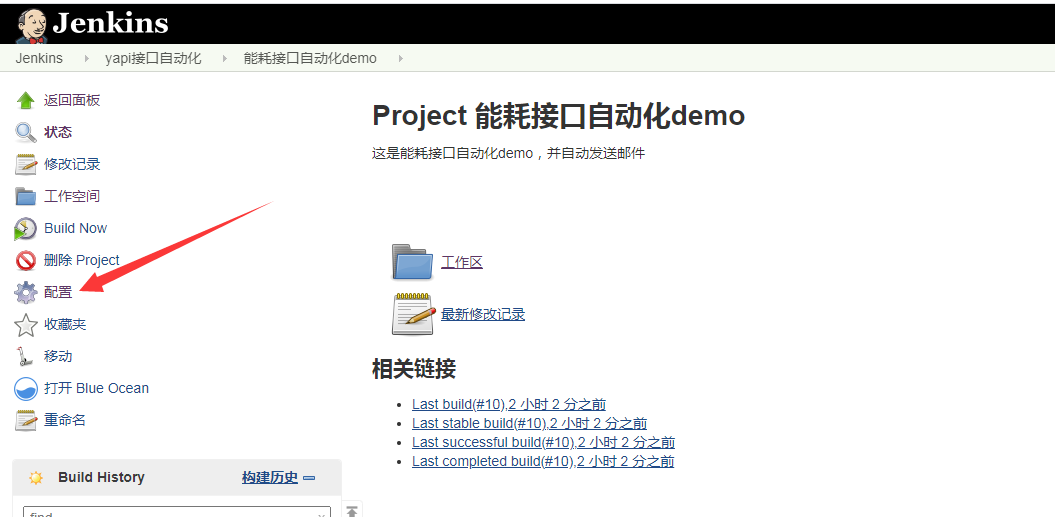Click the up-arrow icon beside the build search box

353,510
